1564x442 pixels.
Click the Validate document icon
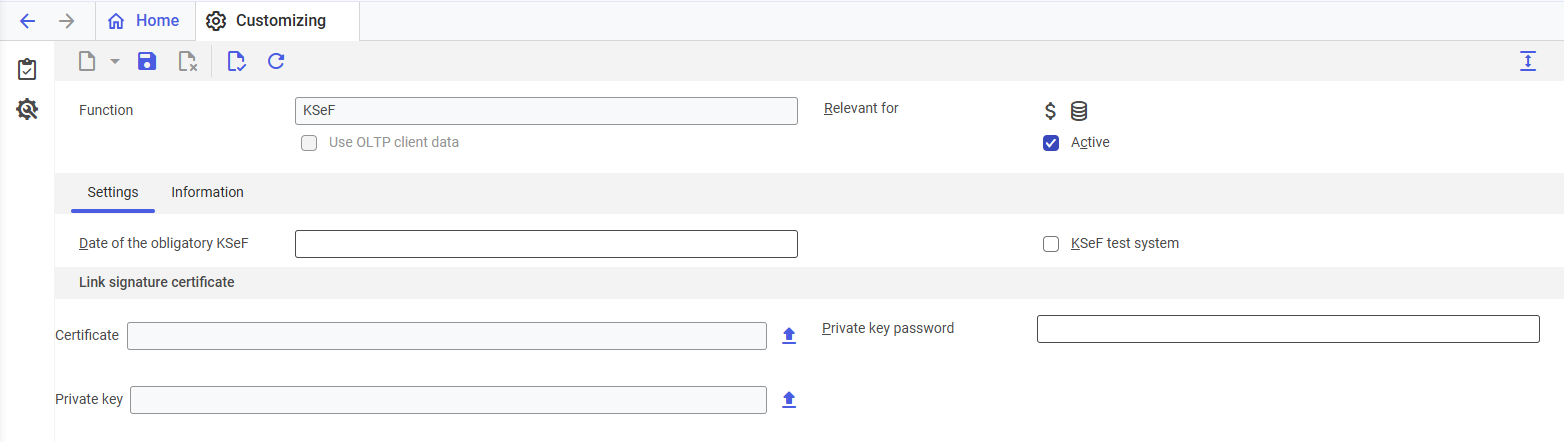(236, 62)
